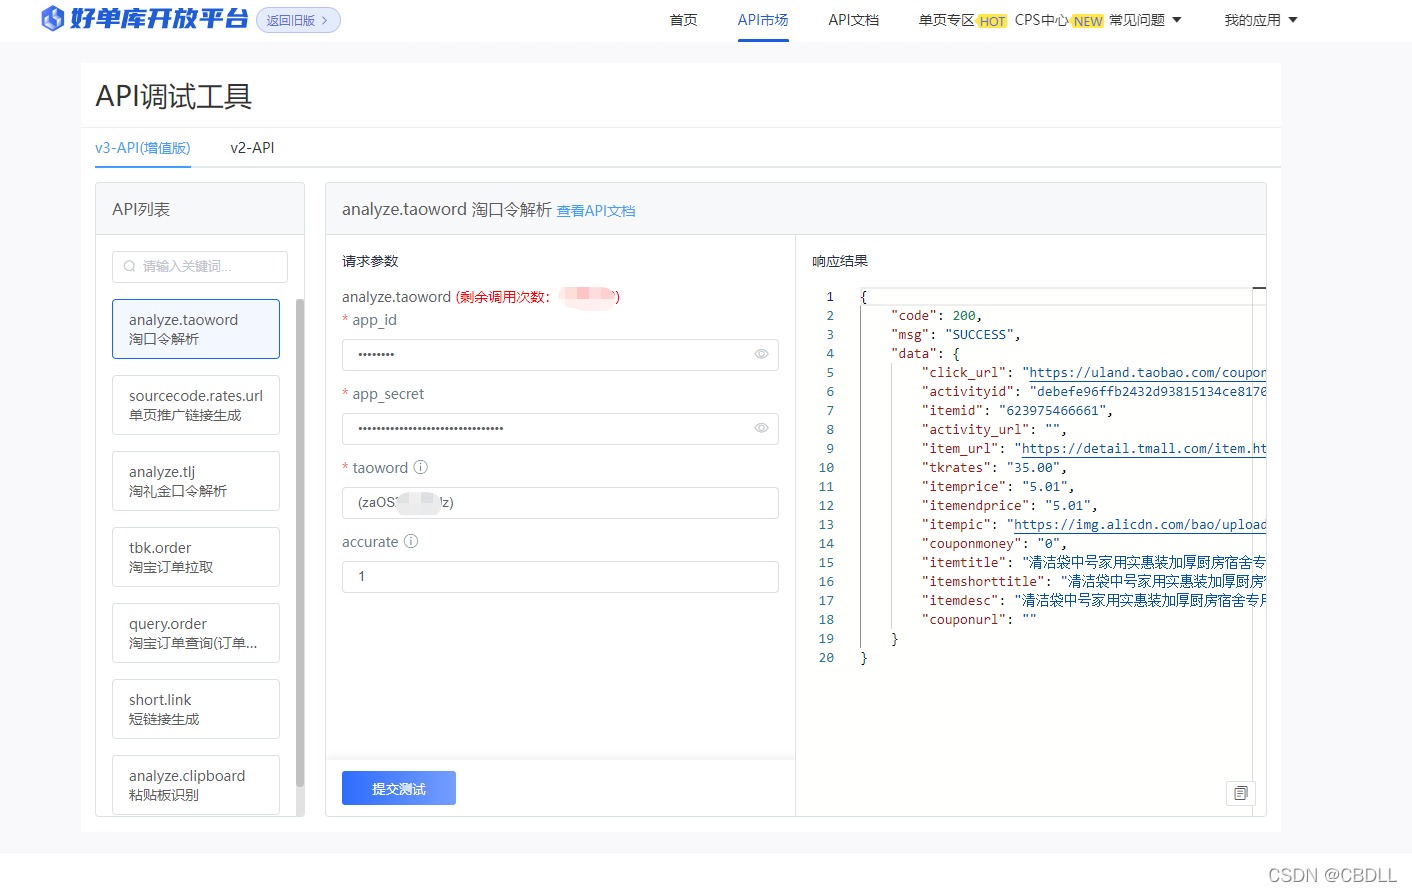Viewport: 1412px width, 892px height.
Task: Click the API list vertical scrollbar
Action: [x=300, y=543]
